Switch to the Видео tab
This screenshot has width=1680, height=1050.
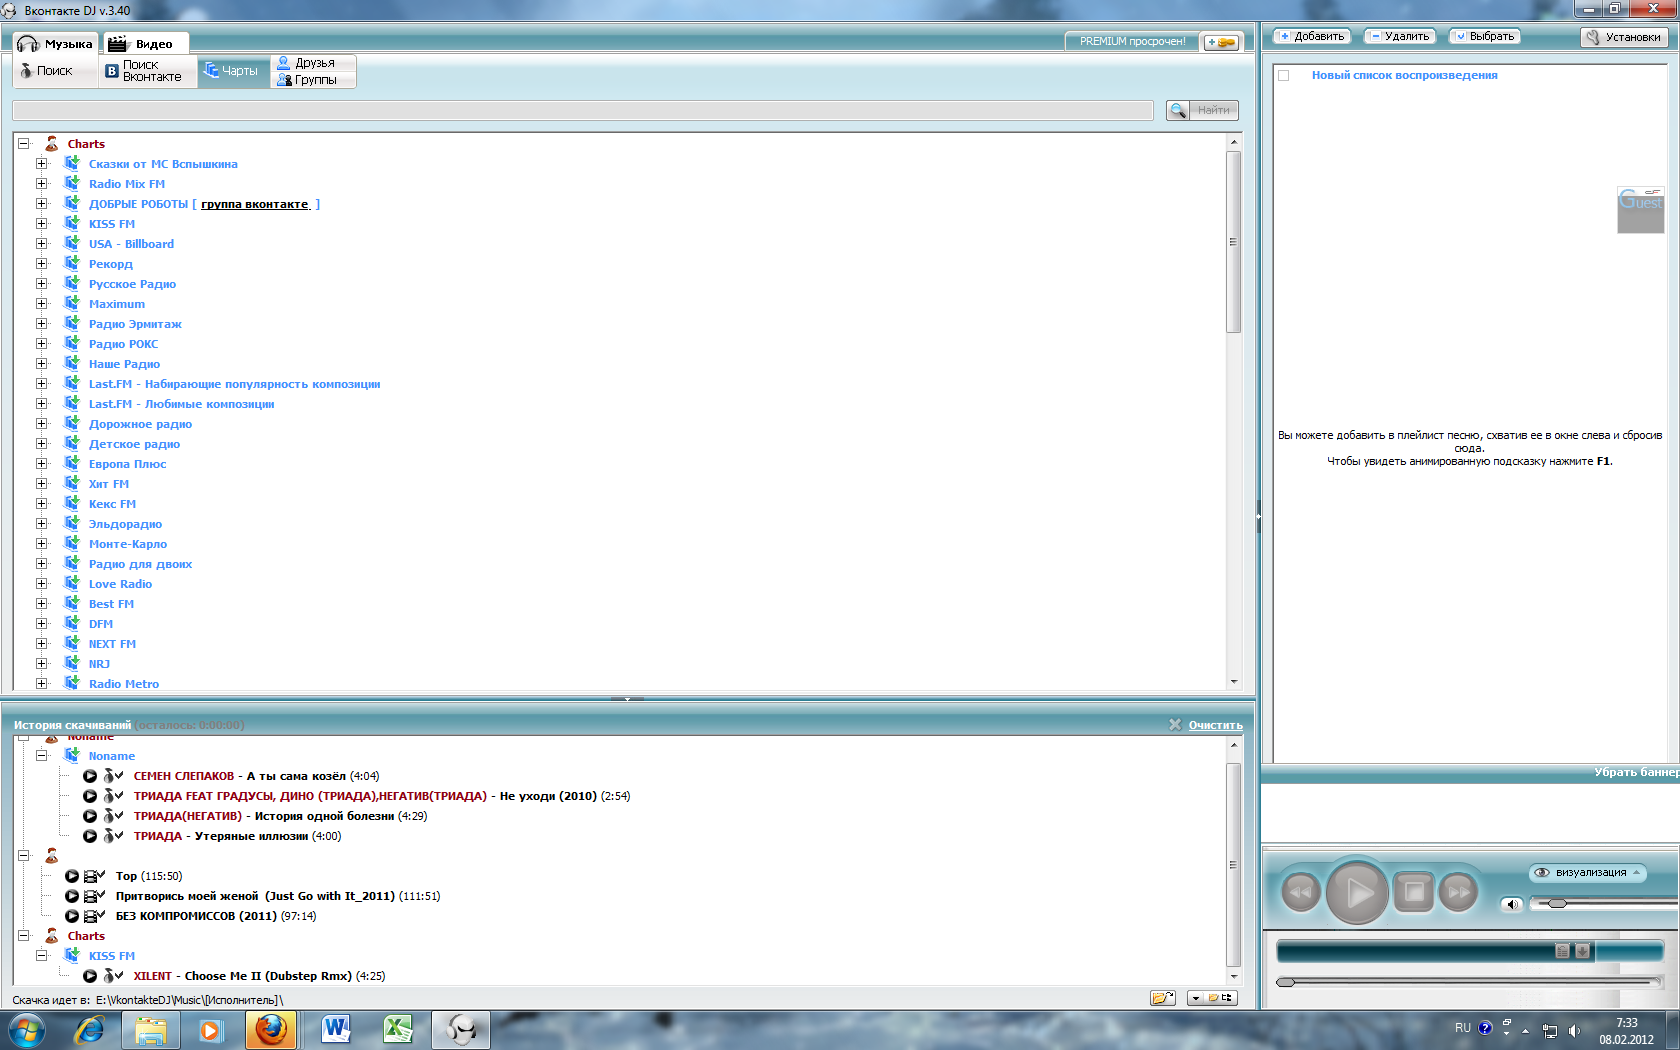tap(144, 44)
